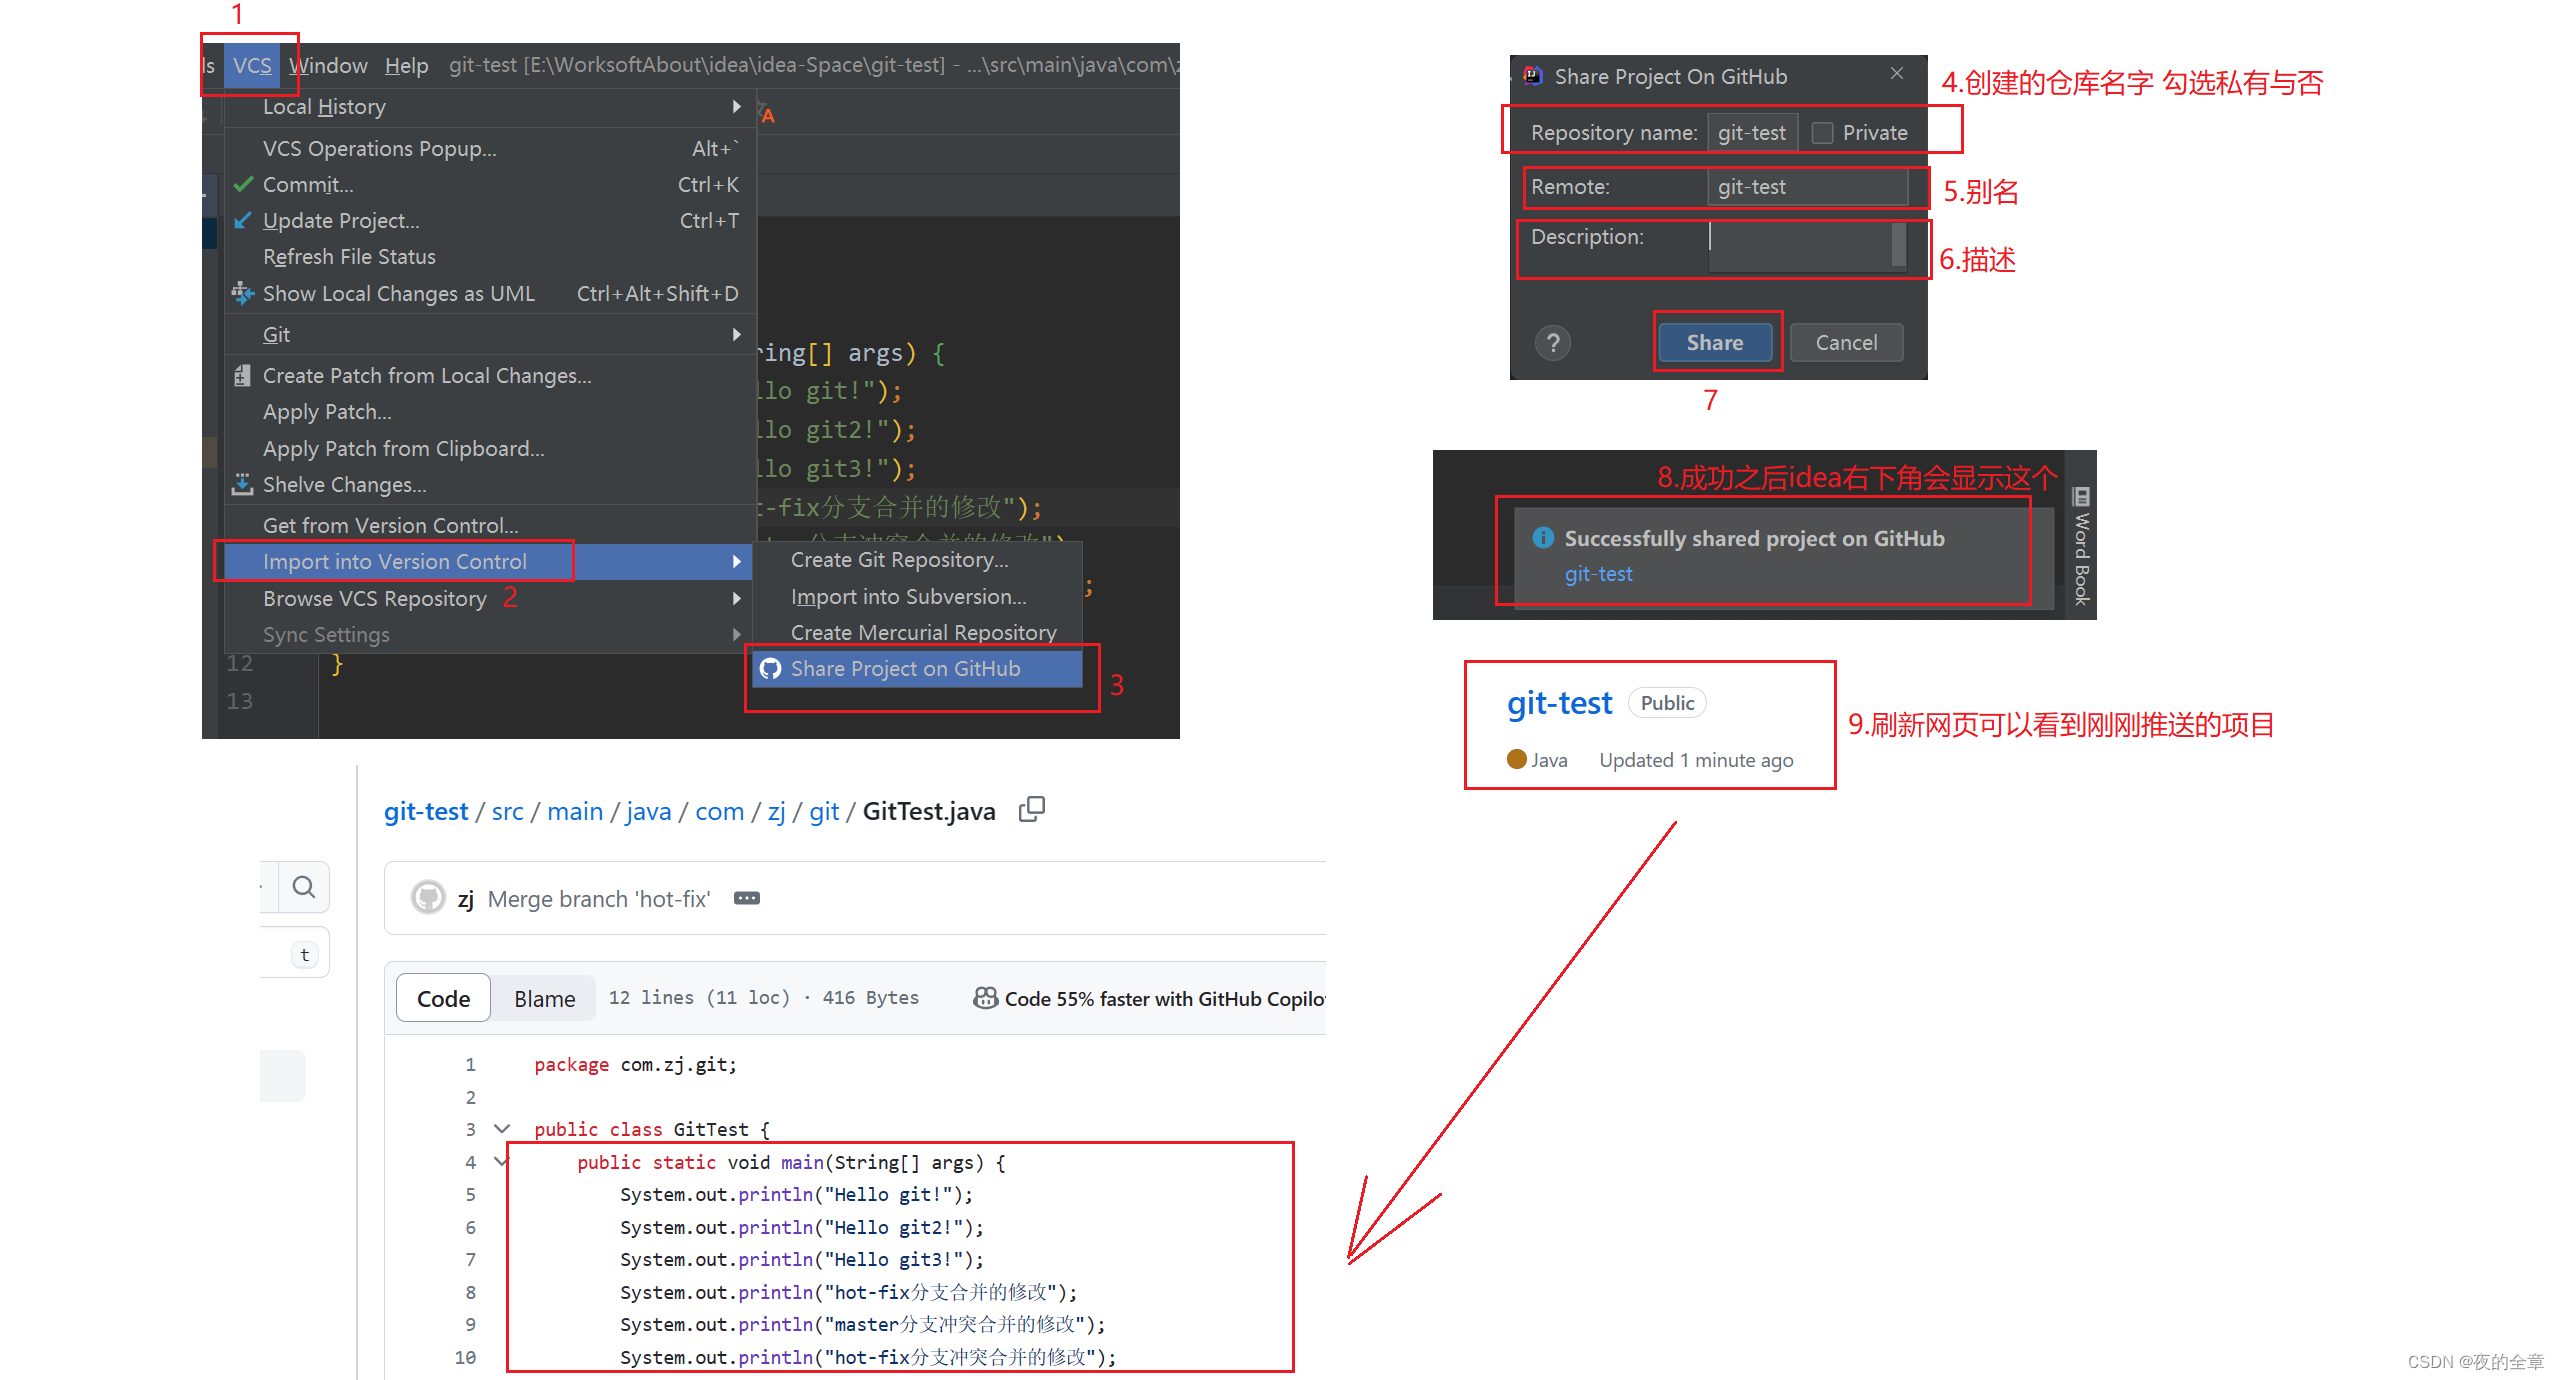Expand commit message ellipsis button
This screenshot has width=2560, height=1380.
[747, 898]
